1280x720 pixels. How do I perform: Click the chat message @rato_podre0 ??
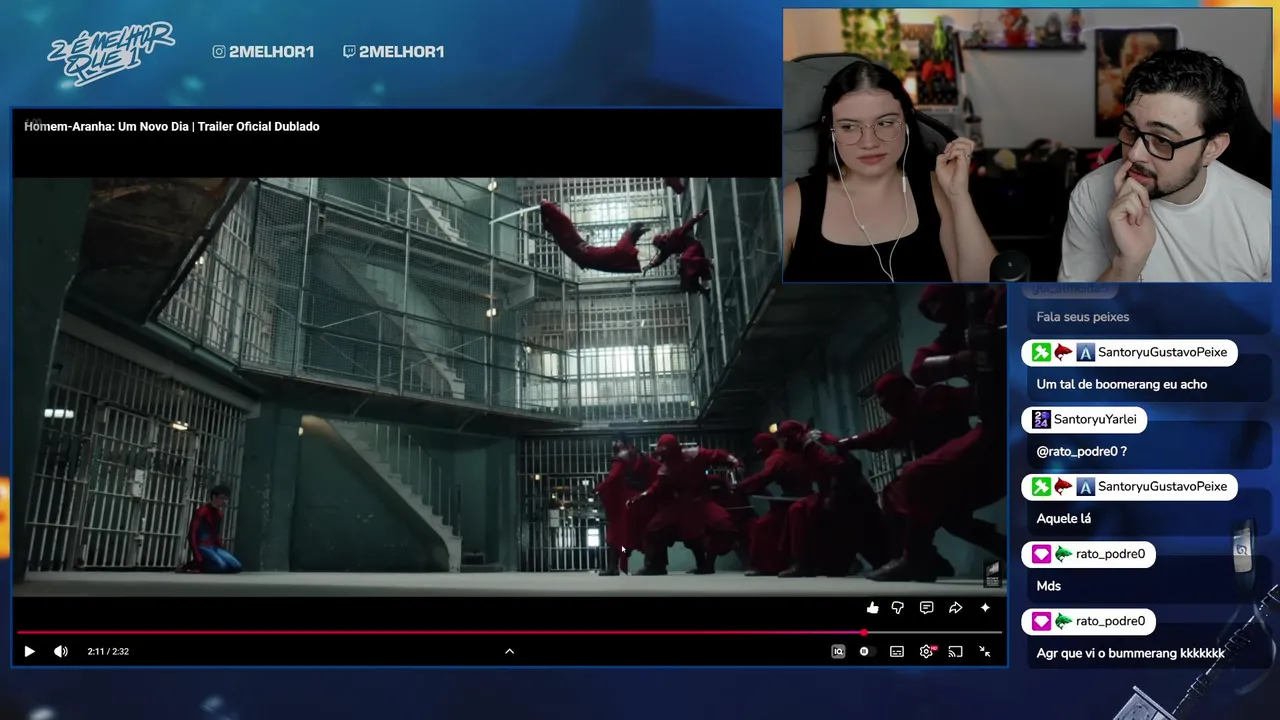click(1082, 451)
